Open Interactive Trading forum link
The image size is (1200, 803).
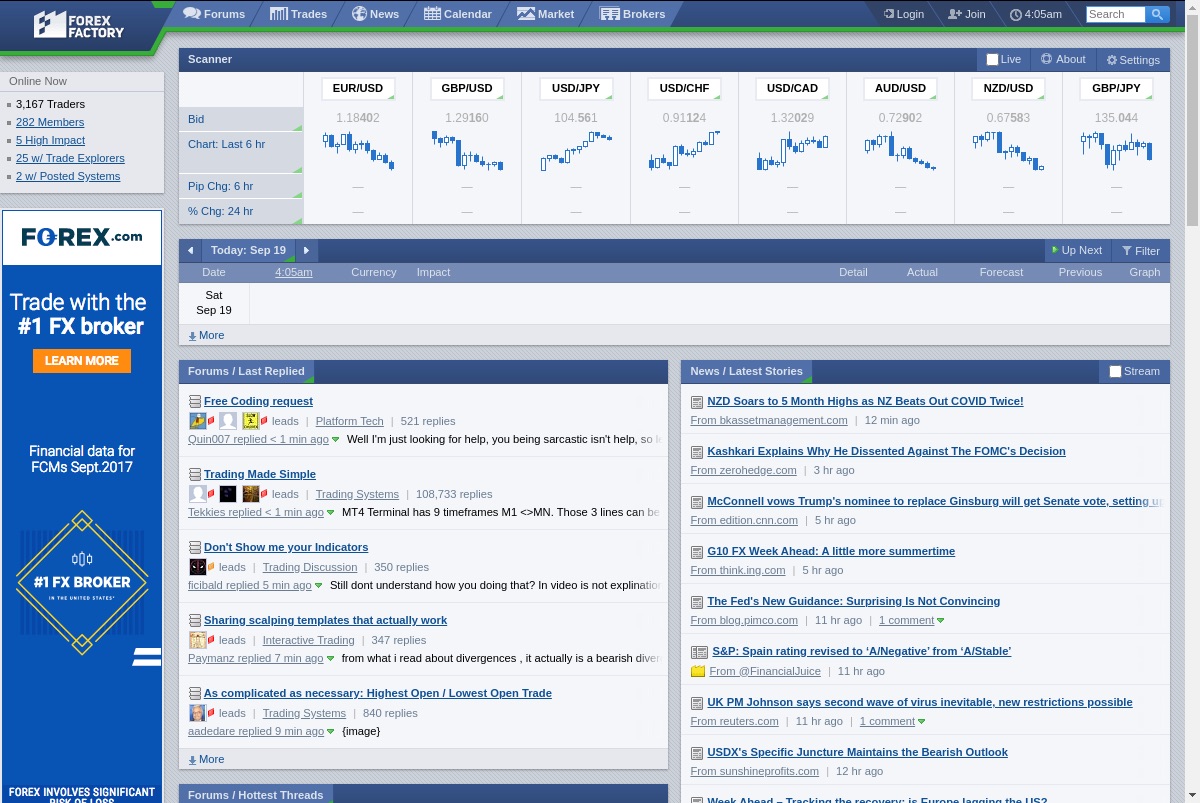coord(308,640)
